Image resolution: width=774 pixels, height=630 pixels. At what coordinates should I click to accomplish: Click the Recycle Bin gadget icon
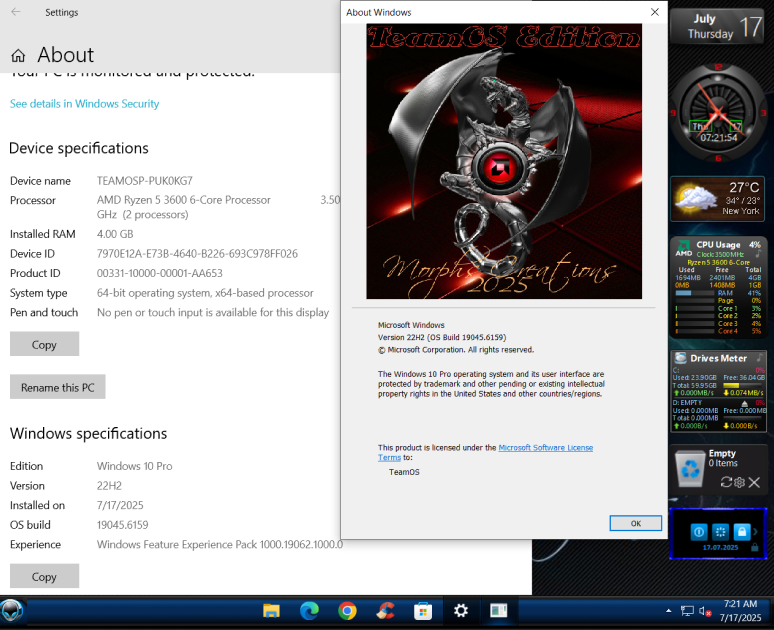[x=690, y=468]
